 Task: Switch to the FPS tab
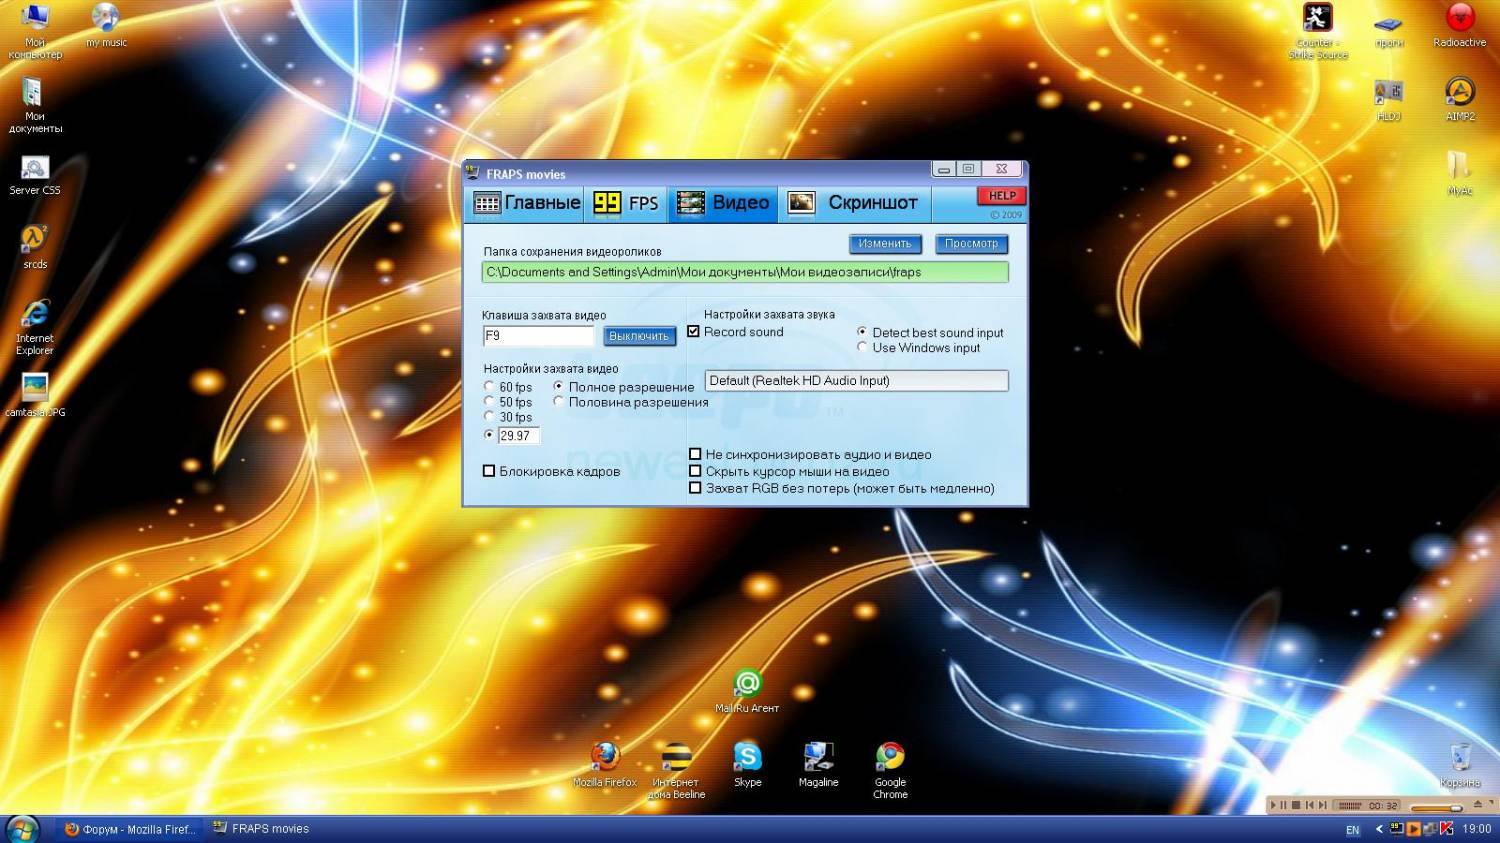coord(626,203)
